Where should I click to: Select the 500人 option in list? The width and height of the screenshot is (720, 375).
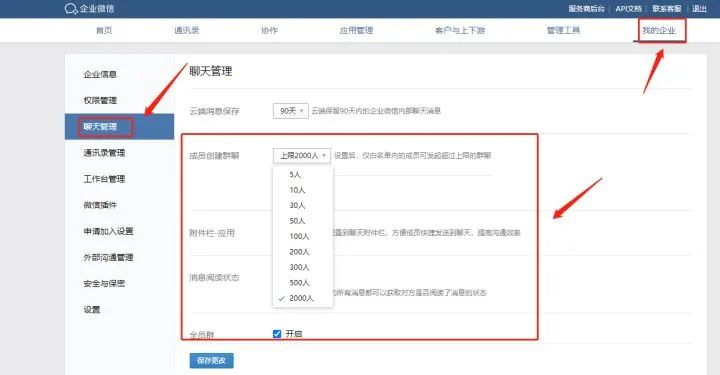(299, 282)
